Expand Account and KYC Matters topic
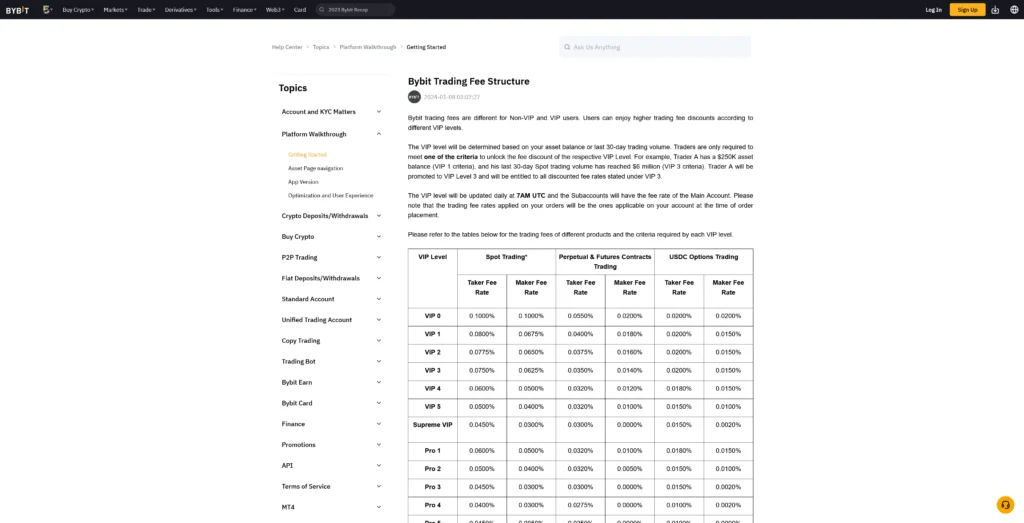Viewport: 1024px width, 523px height. tap(331, 112)
